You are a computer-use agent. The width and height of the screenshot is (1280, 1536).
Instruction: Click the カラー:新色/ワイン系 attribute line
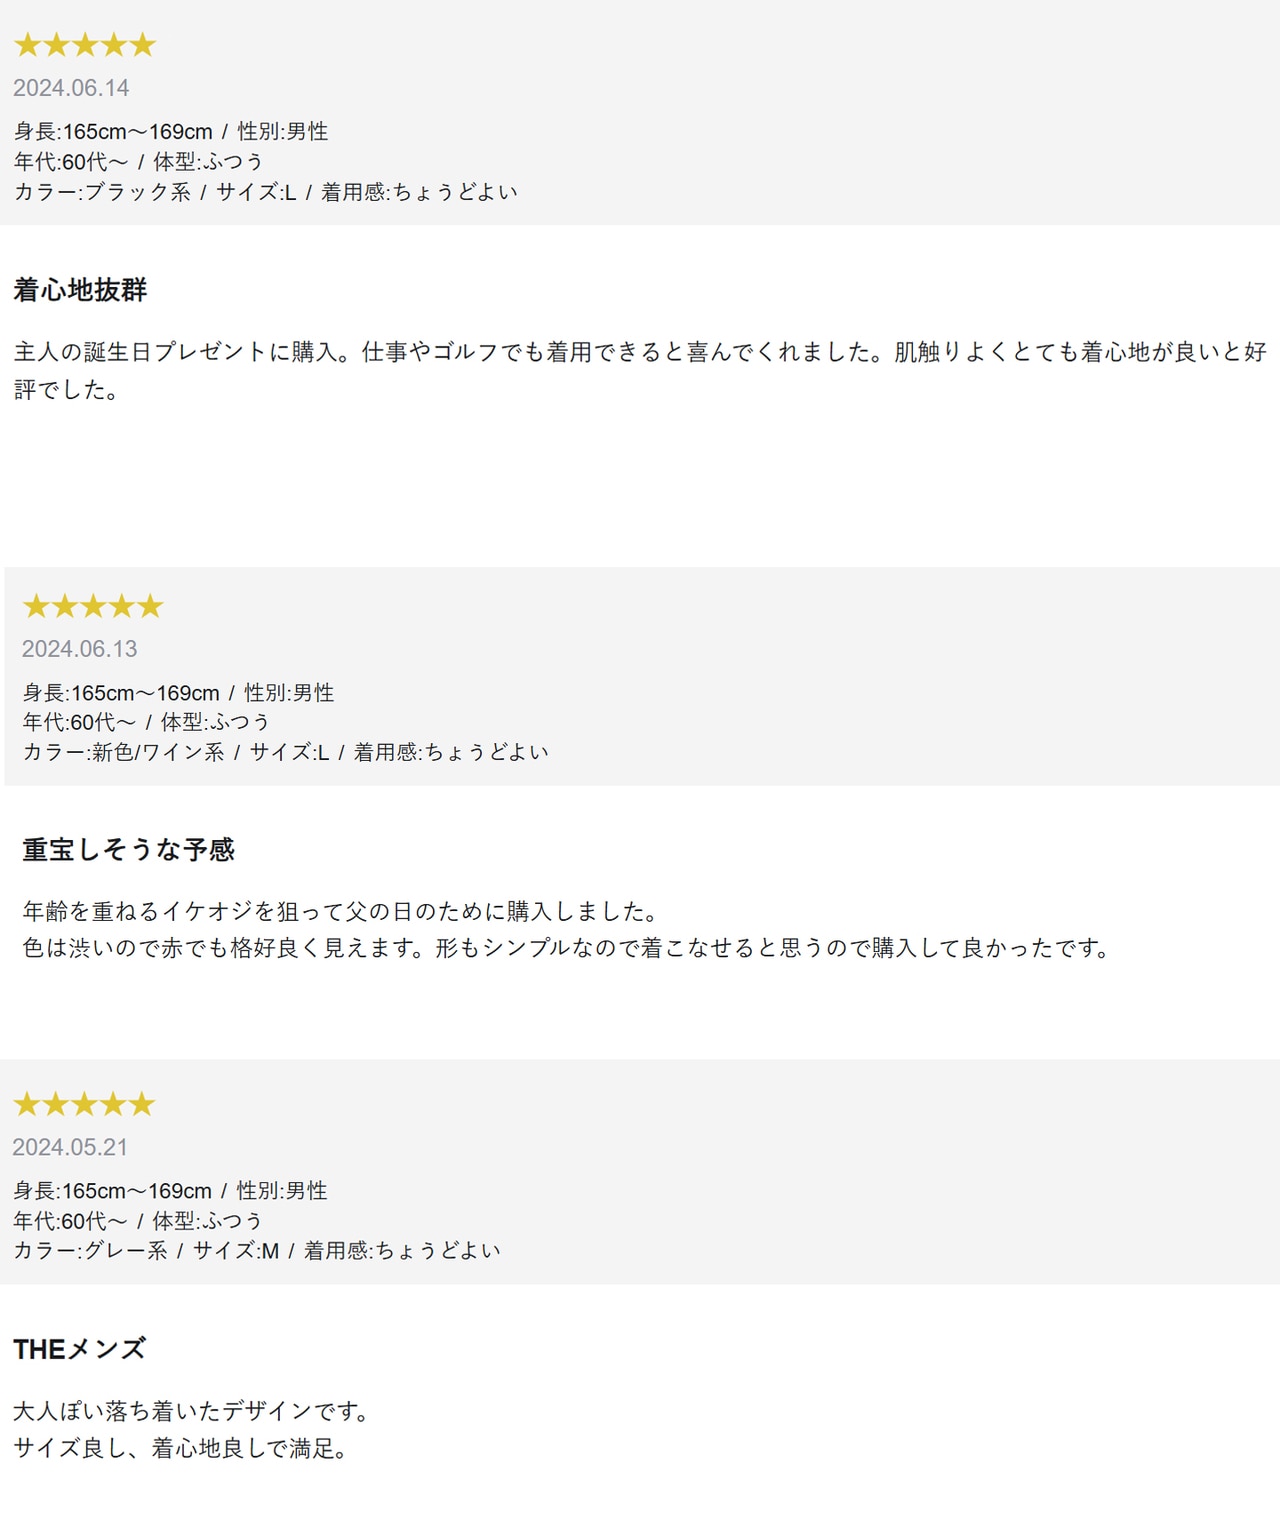click(x=285, y=752)
